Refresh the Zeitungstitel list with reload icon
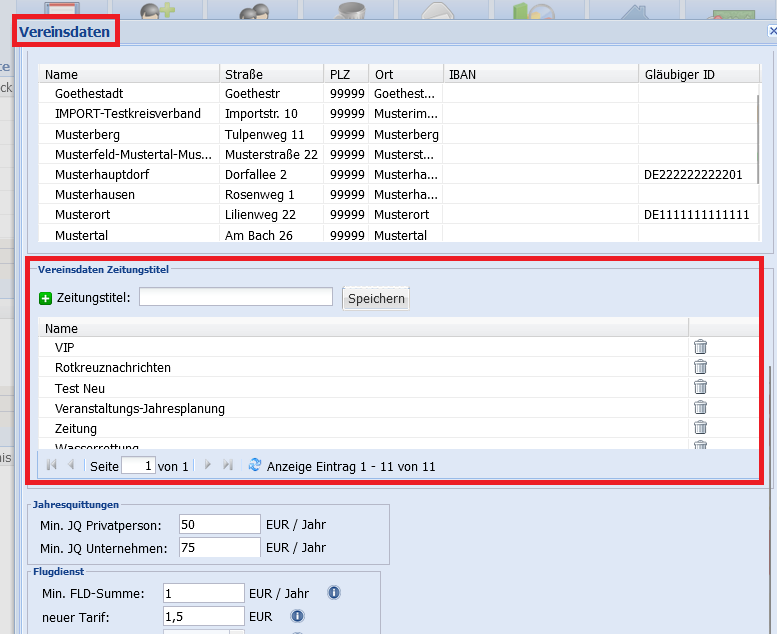This screenshot has height=634, width=777. (255, 465)
